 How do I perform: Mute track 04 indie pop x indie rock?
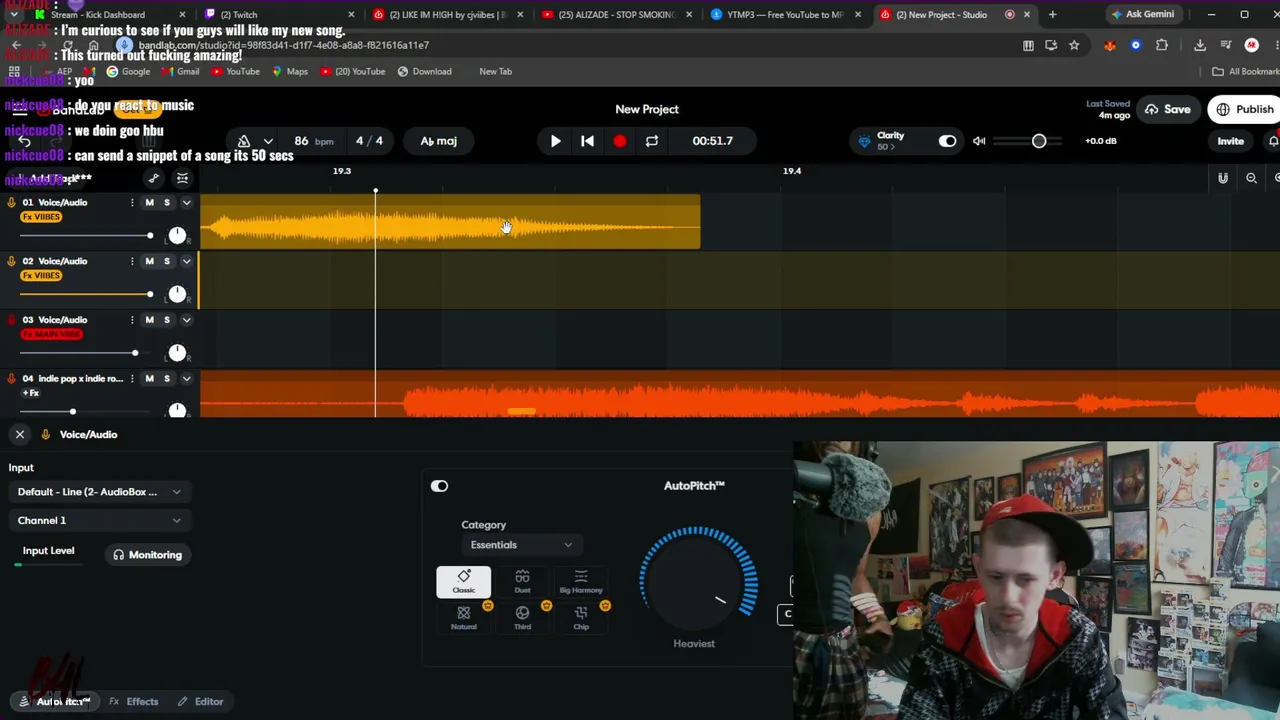pyautogui.click(x=150, y=379)
